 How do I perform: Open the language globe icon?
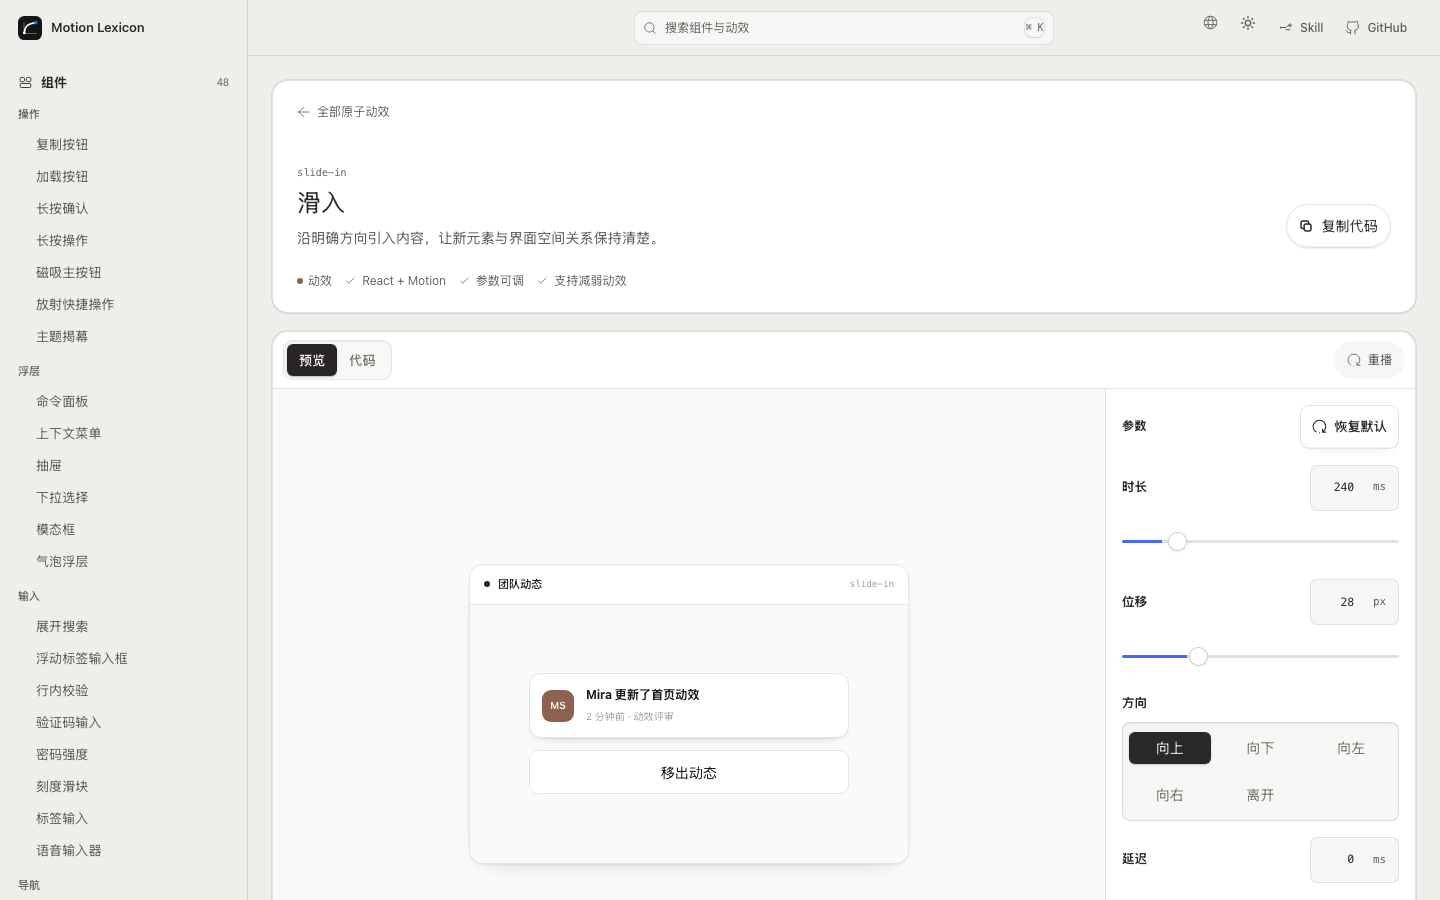tap(1210, 23)
